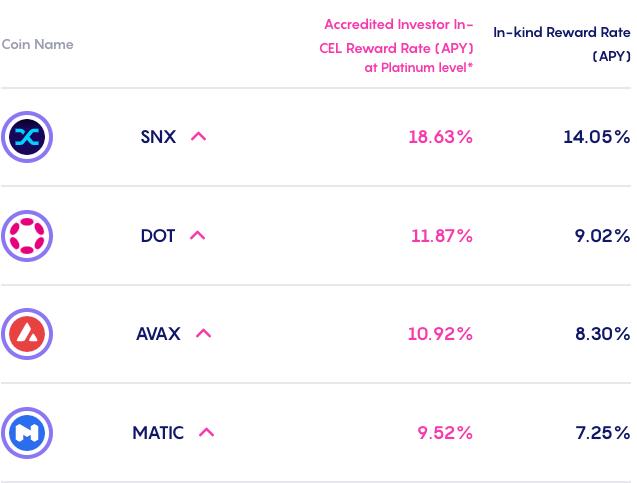
Task: Click the Coin Name column header
Action: (x=38, y=45)
